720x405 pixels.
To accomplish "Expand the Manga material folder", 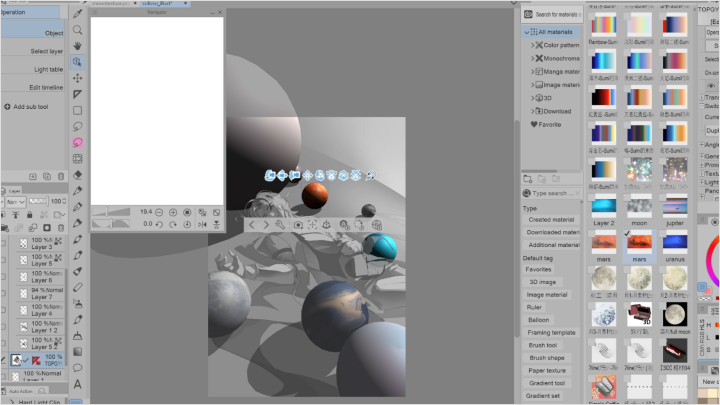I will 534,71.
